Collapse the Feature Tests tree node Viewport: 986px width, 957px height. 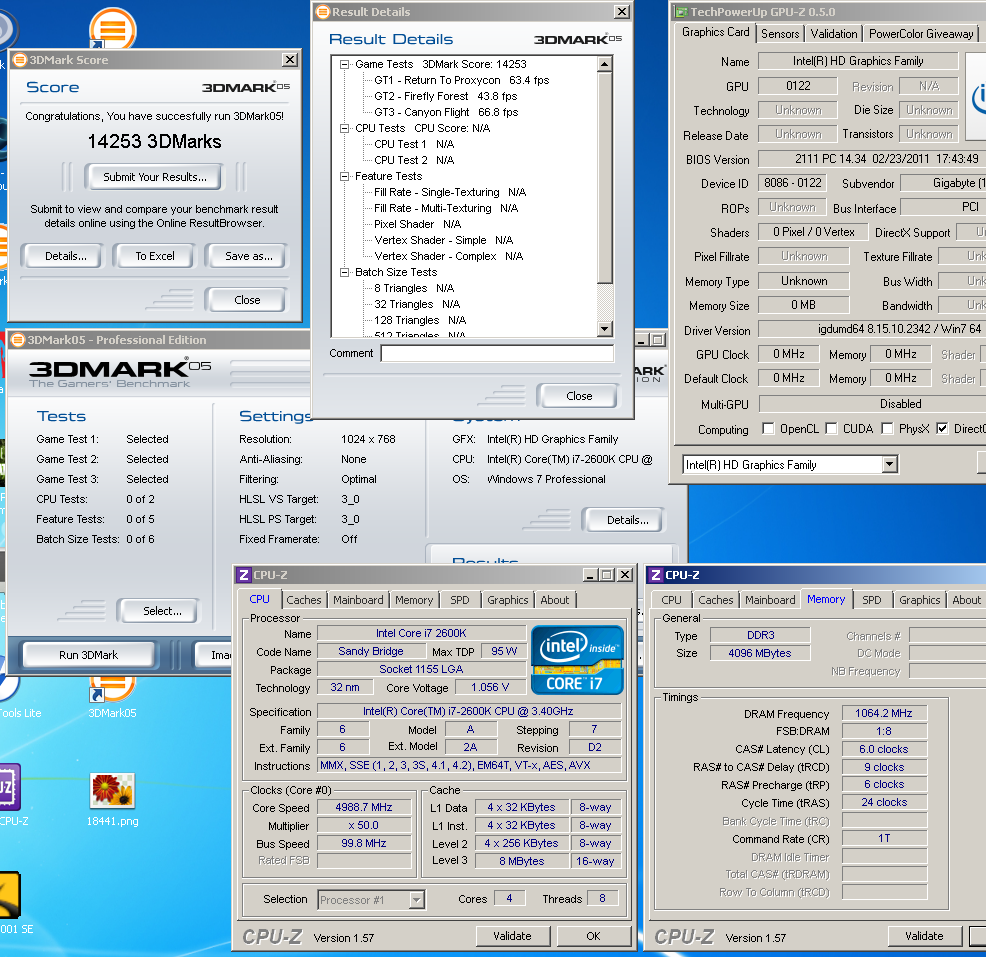(x=344, y=177)
